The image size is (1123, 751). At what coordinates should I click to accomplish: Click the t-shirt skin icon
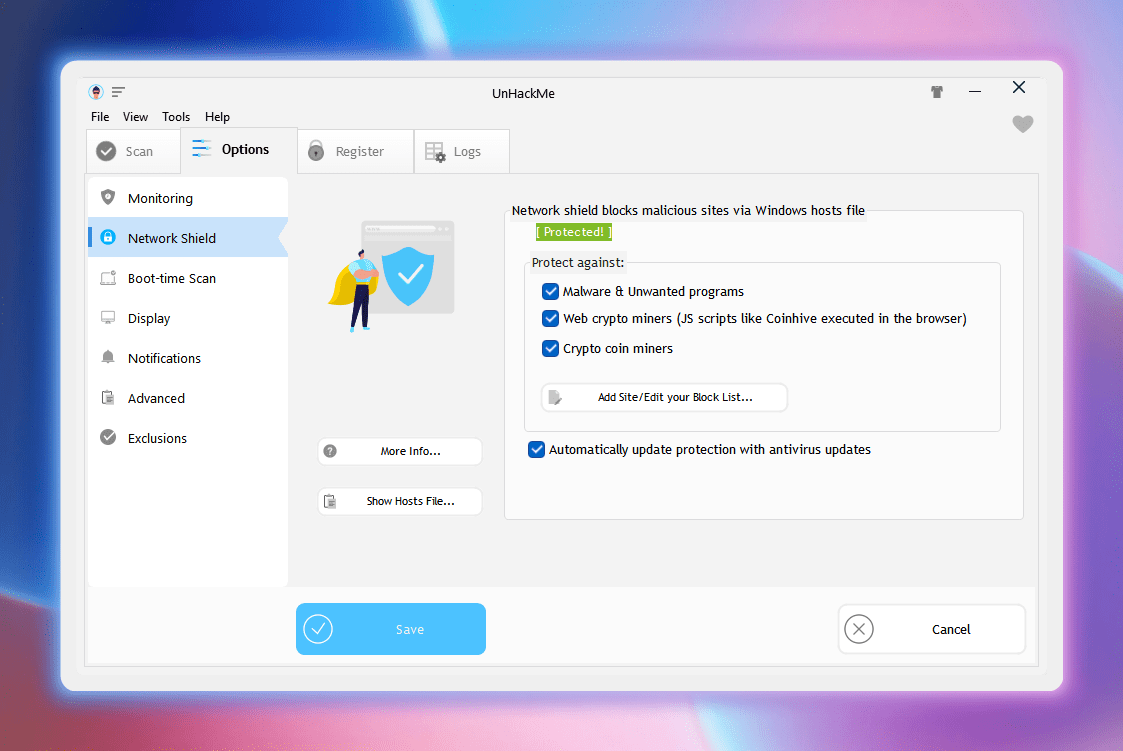point(936,92)
